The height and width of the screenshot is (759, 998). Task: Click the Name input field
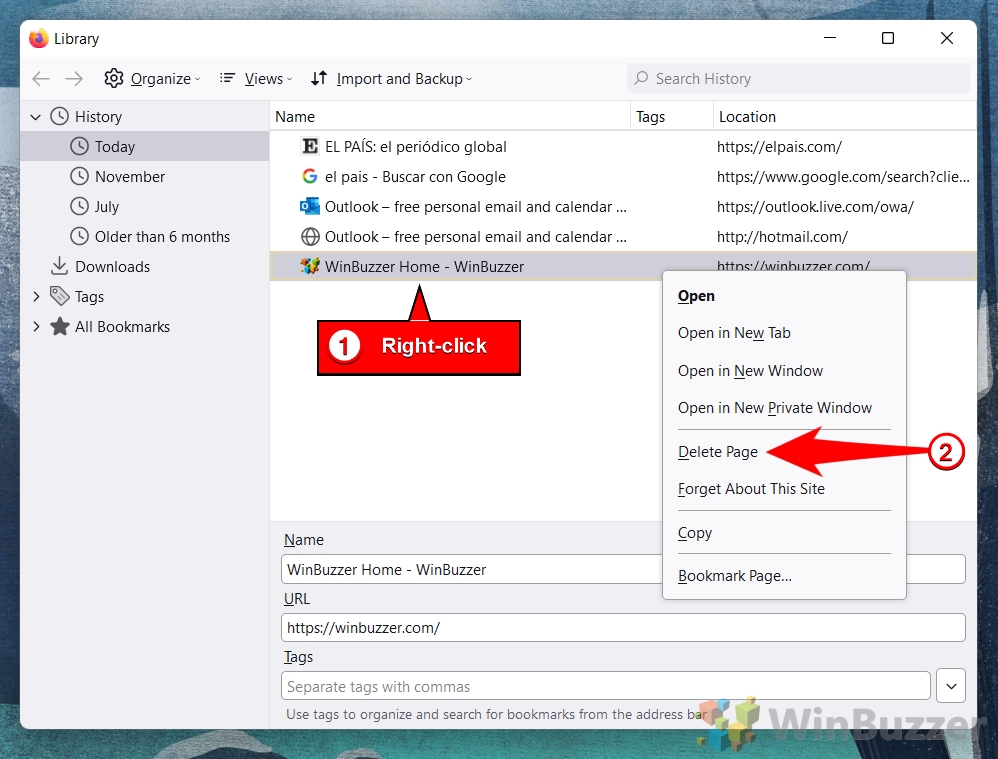click(x=623, y=569)
